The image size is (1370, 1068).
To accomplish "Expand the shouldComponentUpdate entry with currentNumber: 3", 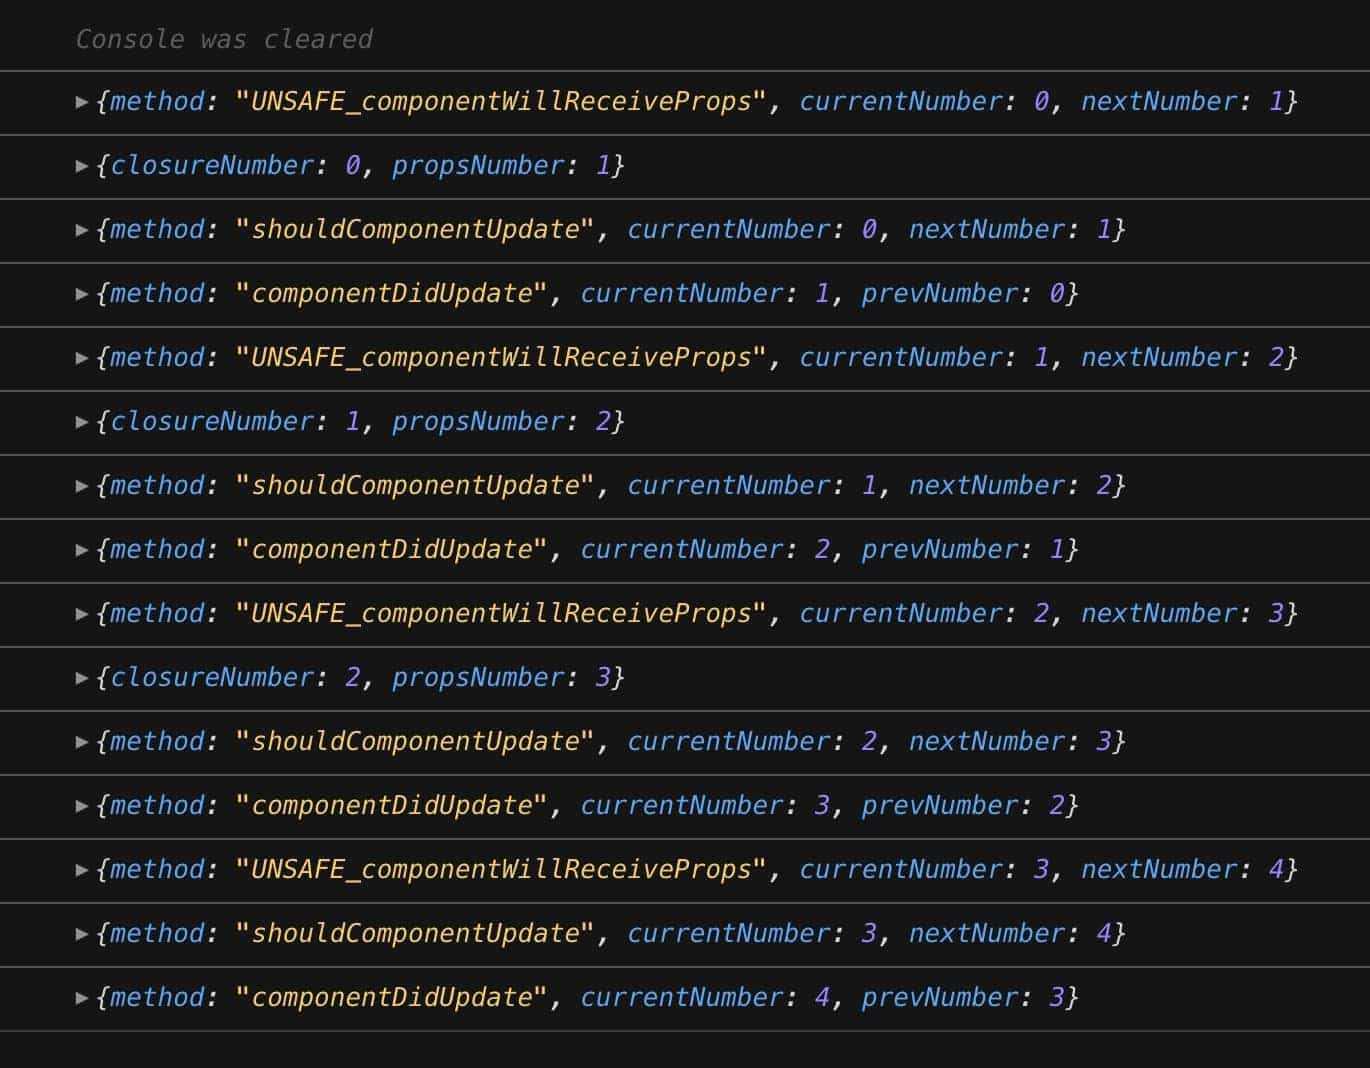I will tap(83, 934).
